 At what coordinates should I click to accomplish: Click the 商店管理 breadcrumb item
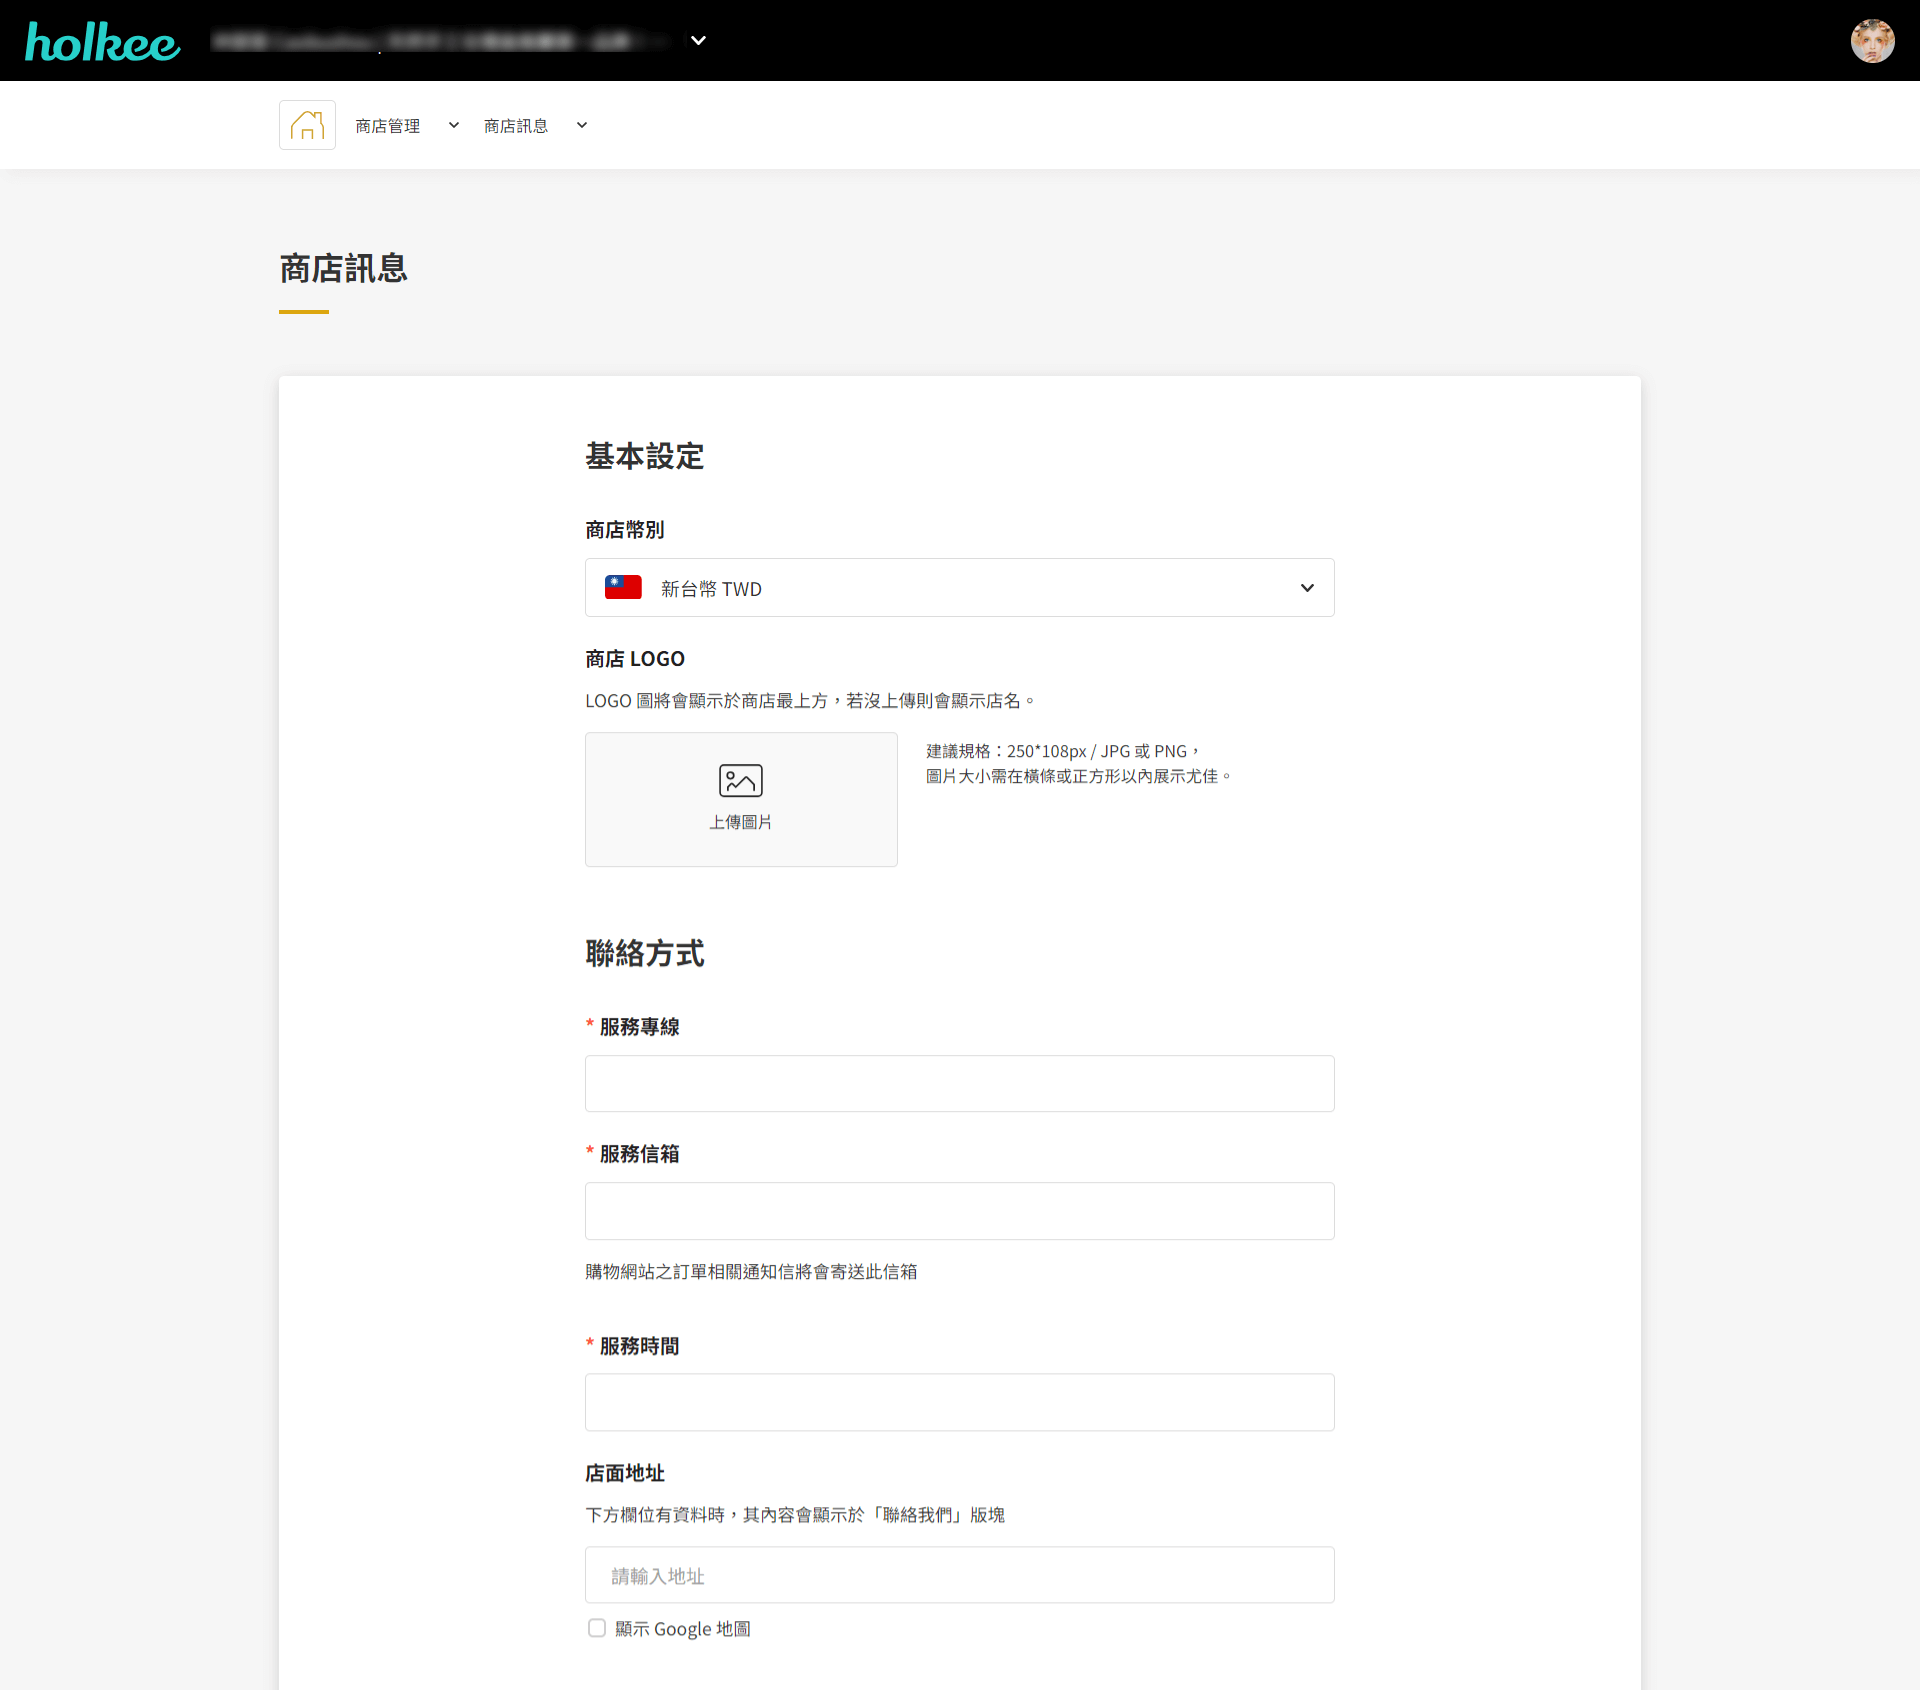click(388, 126)
